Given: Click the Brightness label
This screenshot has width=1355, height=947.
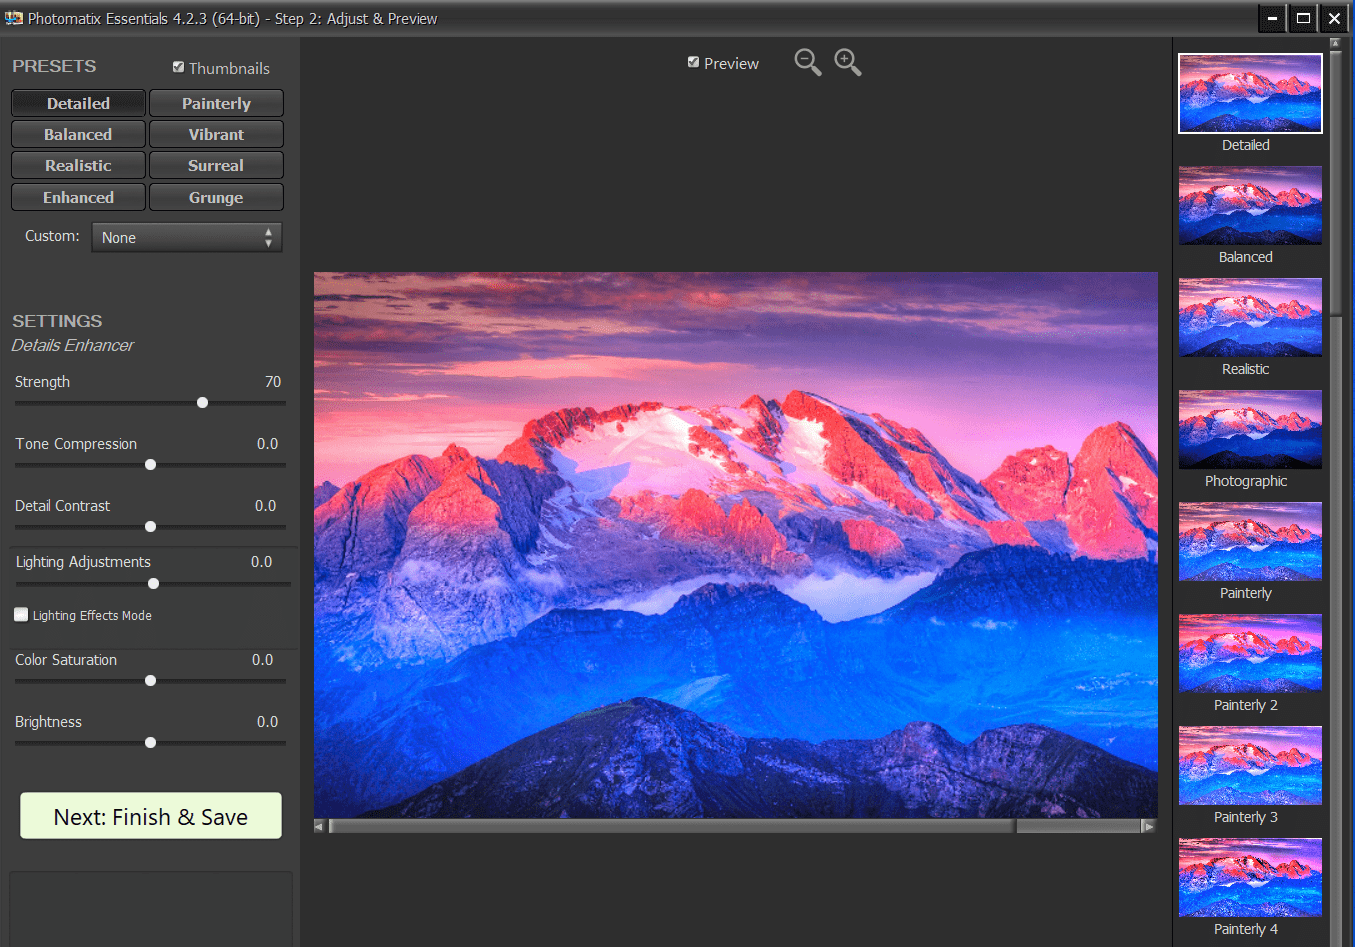Looking at the screenshot, I should click(48, 722).
